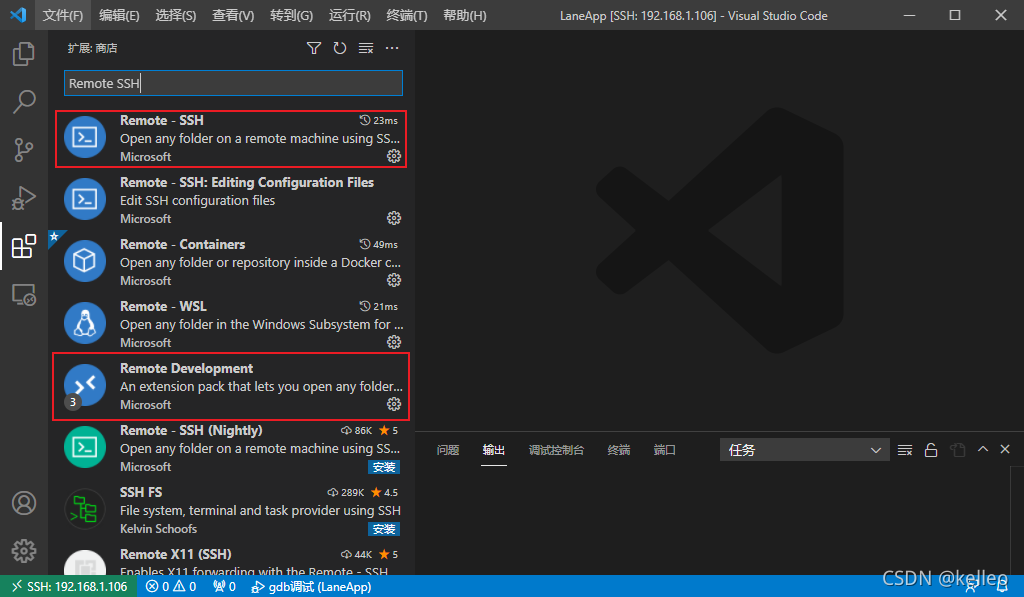This screenshot has width=1024, height=597.
Task: Open errors and warnings status item
Action: [171, 587]
